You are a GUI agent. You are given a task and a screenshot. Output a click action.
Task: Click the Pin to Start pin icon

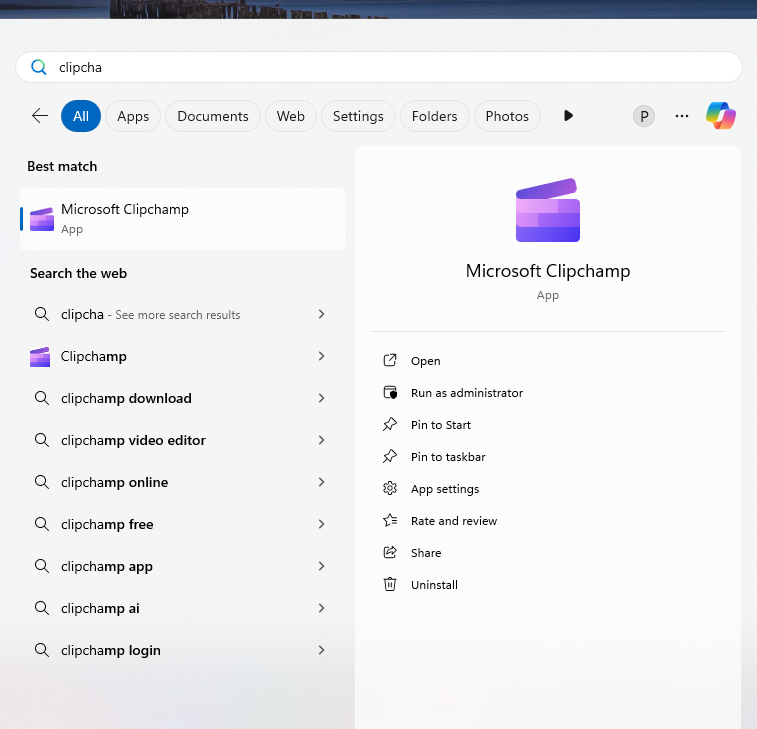coord(390,424)
